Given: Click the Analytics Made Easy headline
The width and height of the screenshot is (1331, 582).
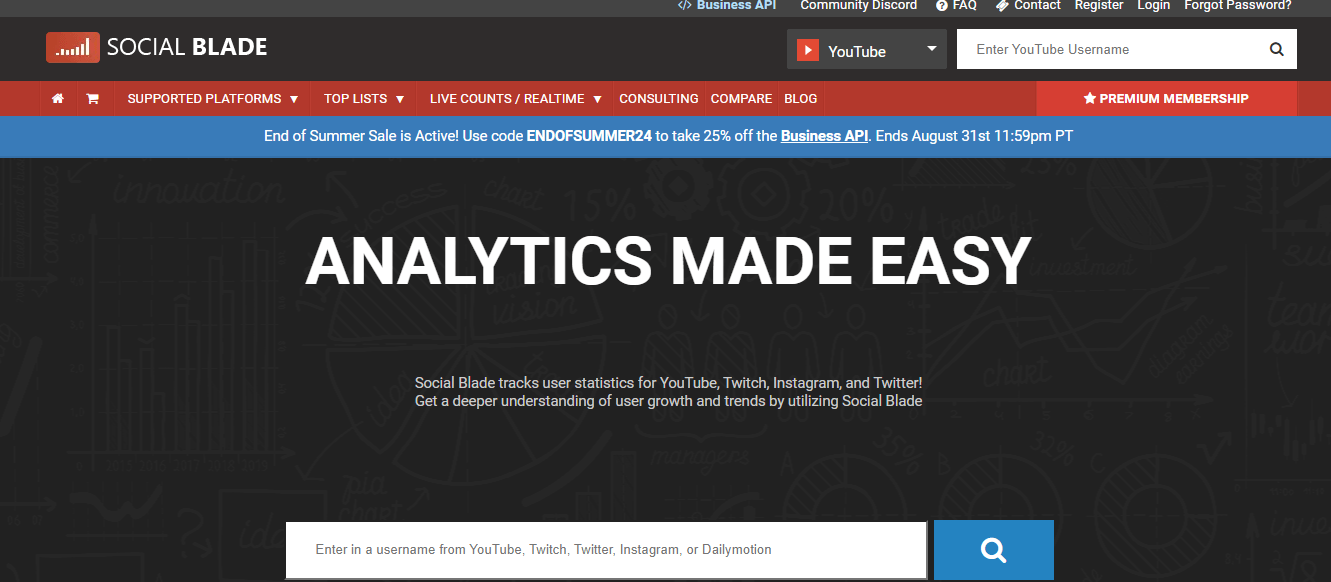Looking at the screenshot, I should coord(668,263).
